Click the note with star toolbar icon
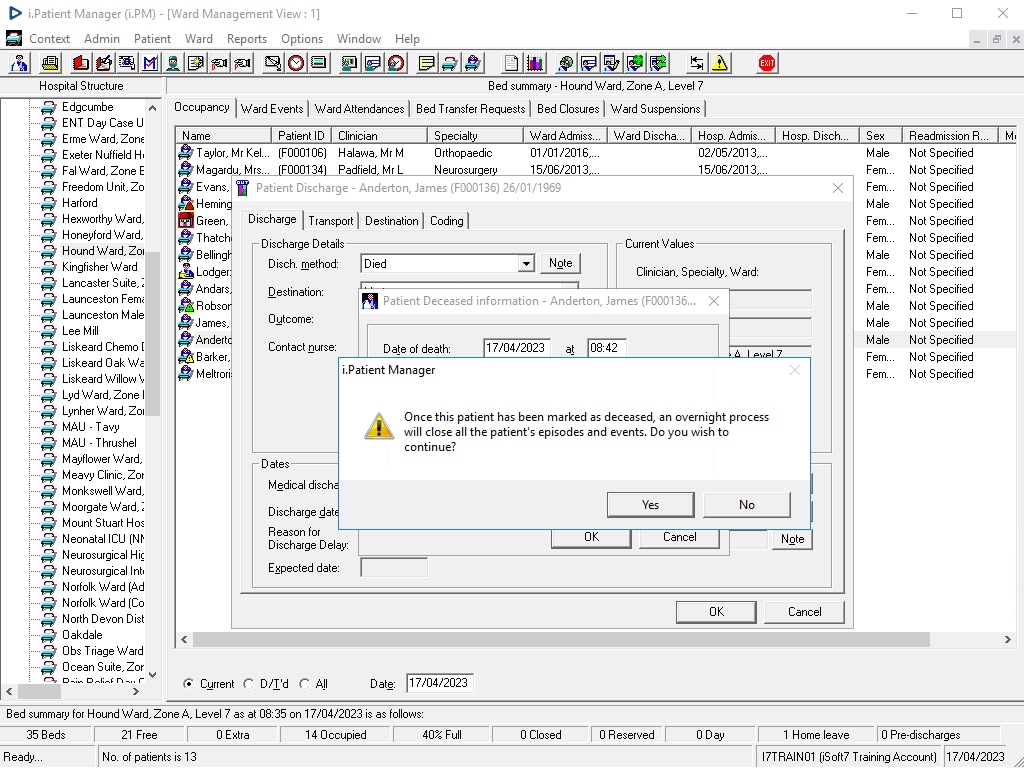The image size is (1024, 768). tap(196, 63)
